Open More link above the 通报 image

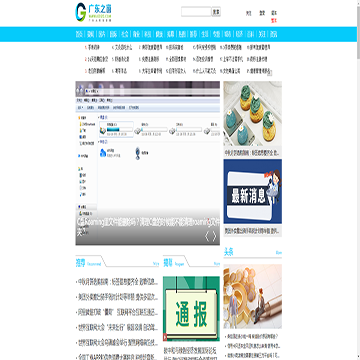(x=217, y=264)
